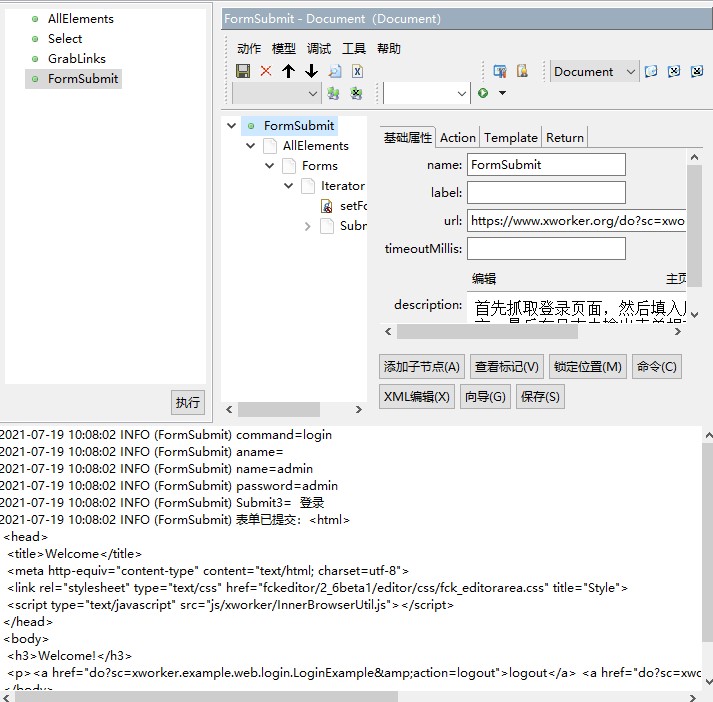Click the XML编辑(X) button
The height and width of the screenshot is (702, 713).
click(417, 397)
